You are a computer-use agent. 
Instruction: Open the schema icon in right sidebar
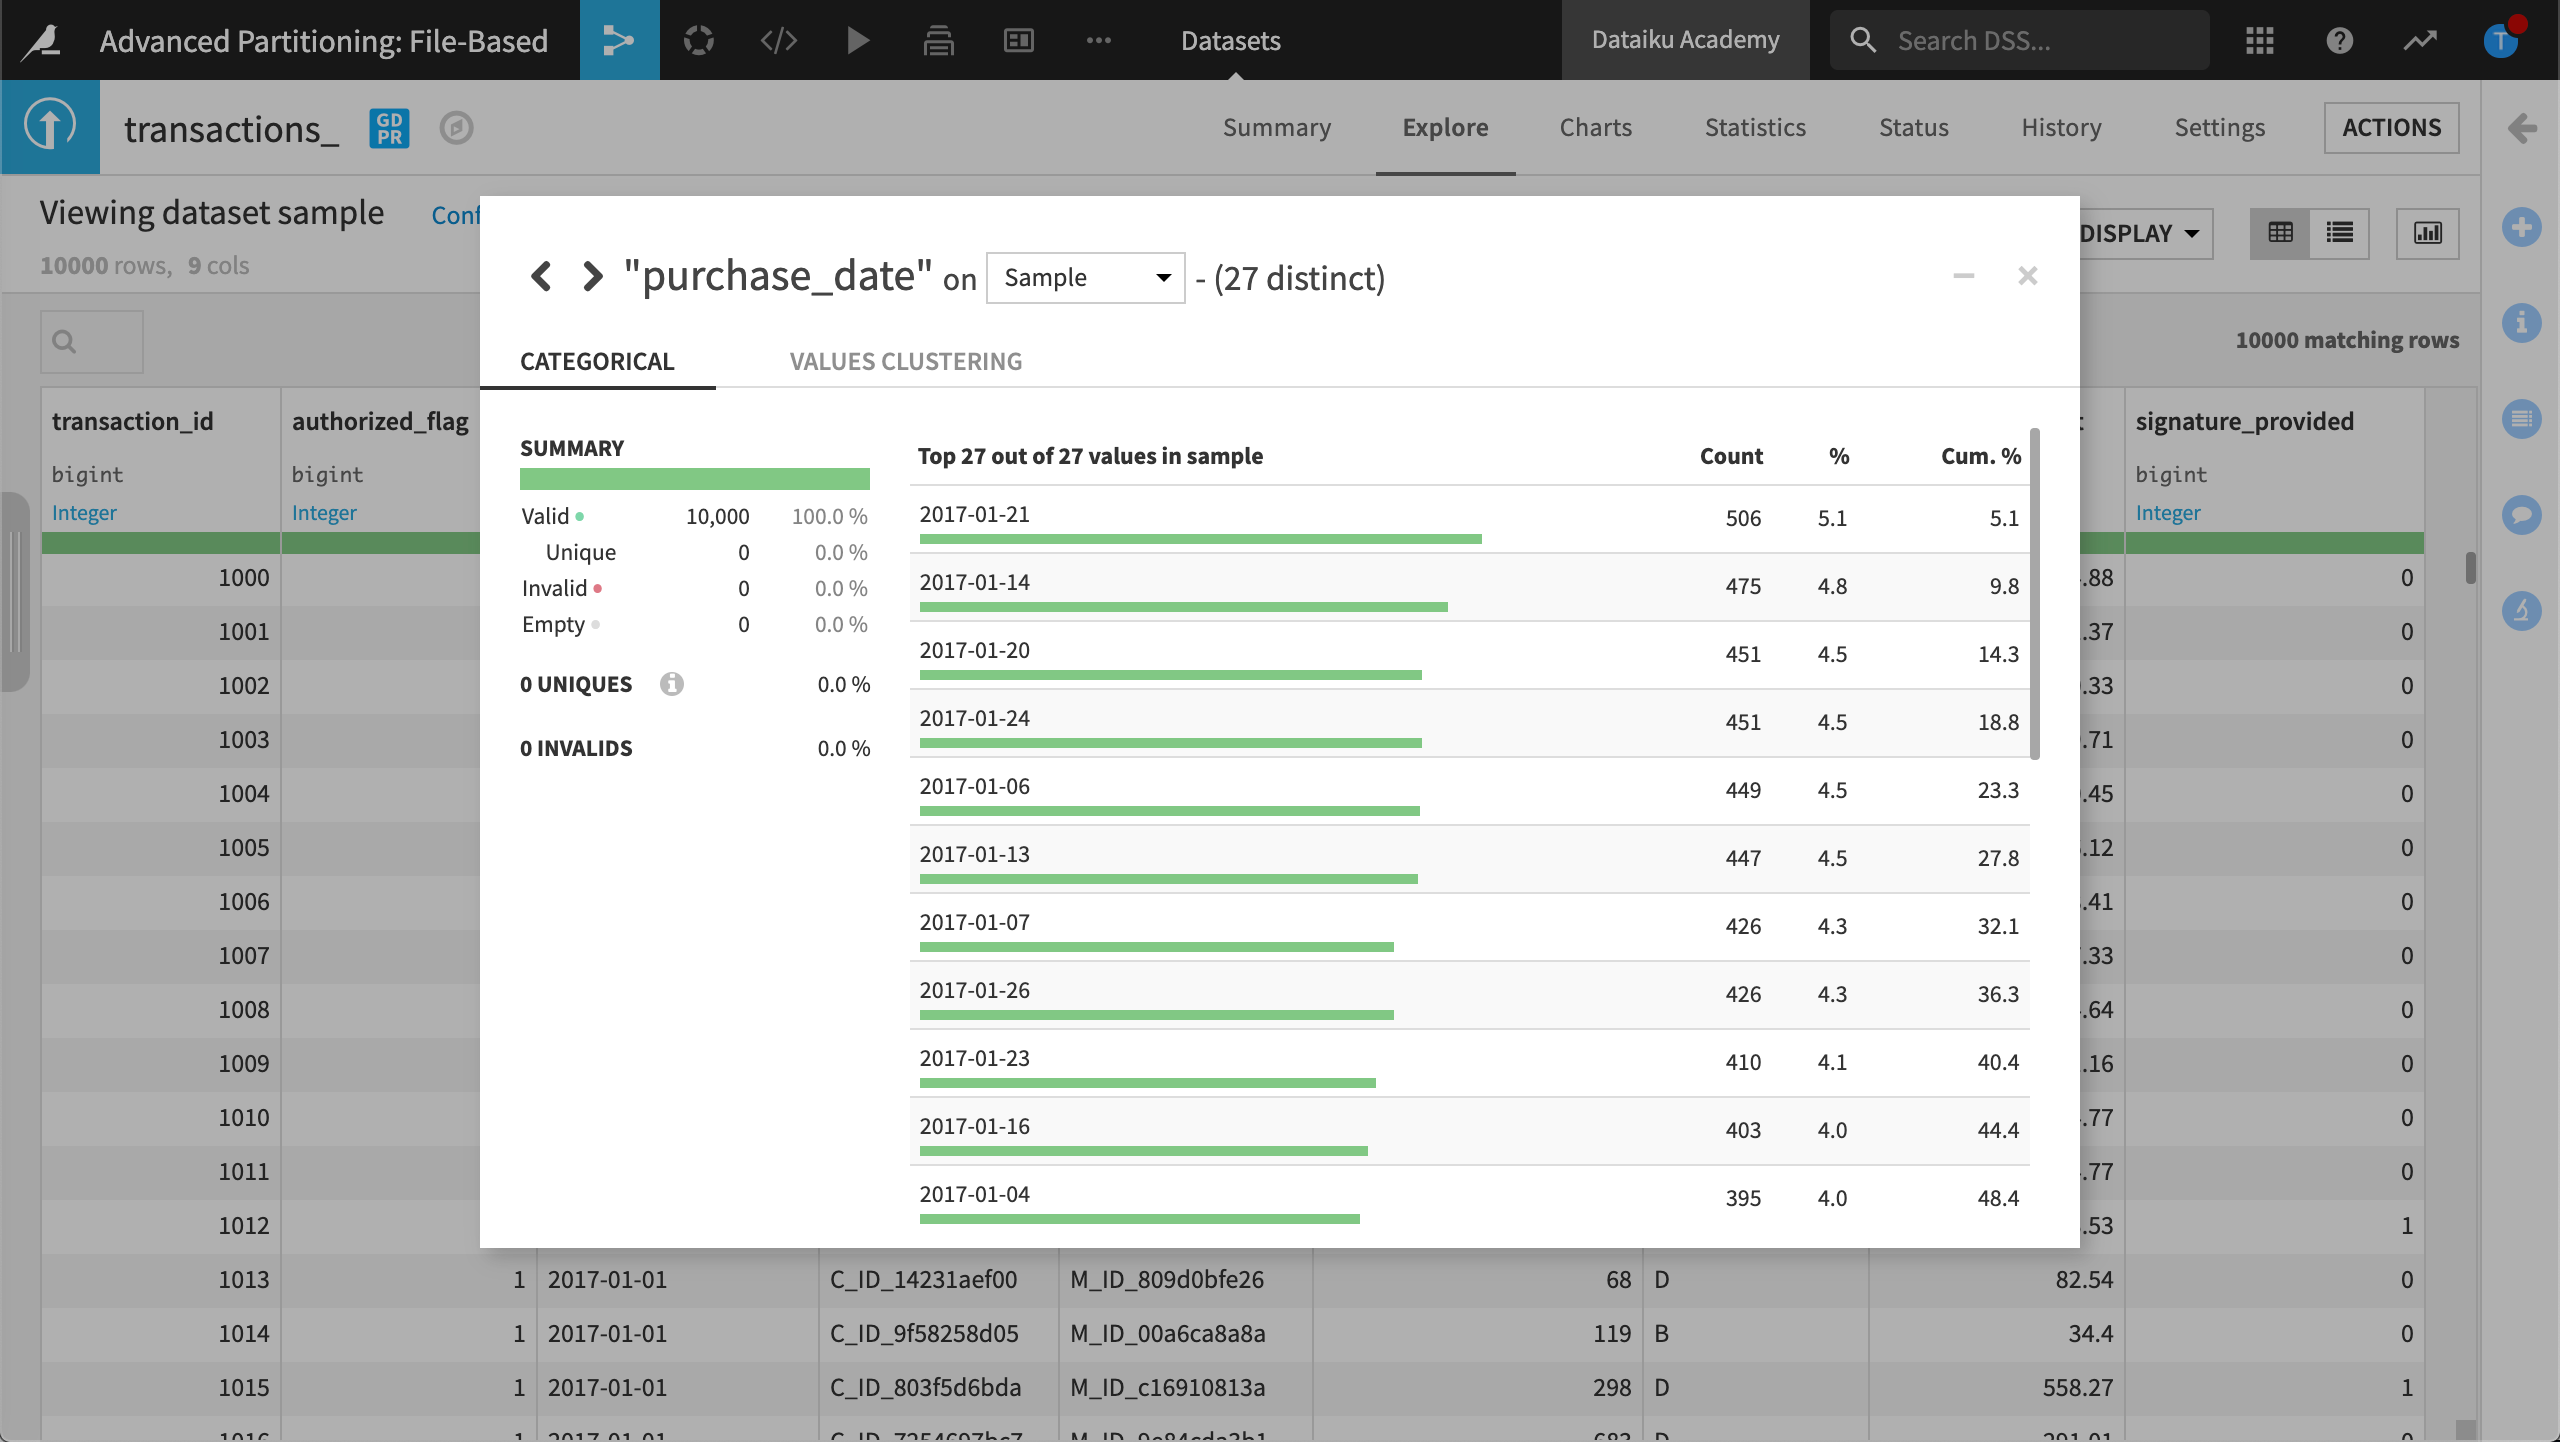click(x=2522, y=419)
